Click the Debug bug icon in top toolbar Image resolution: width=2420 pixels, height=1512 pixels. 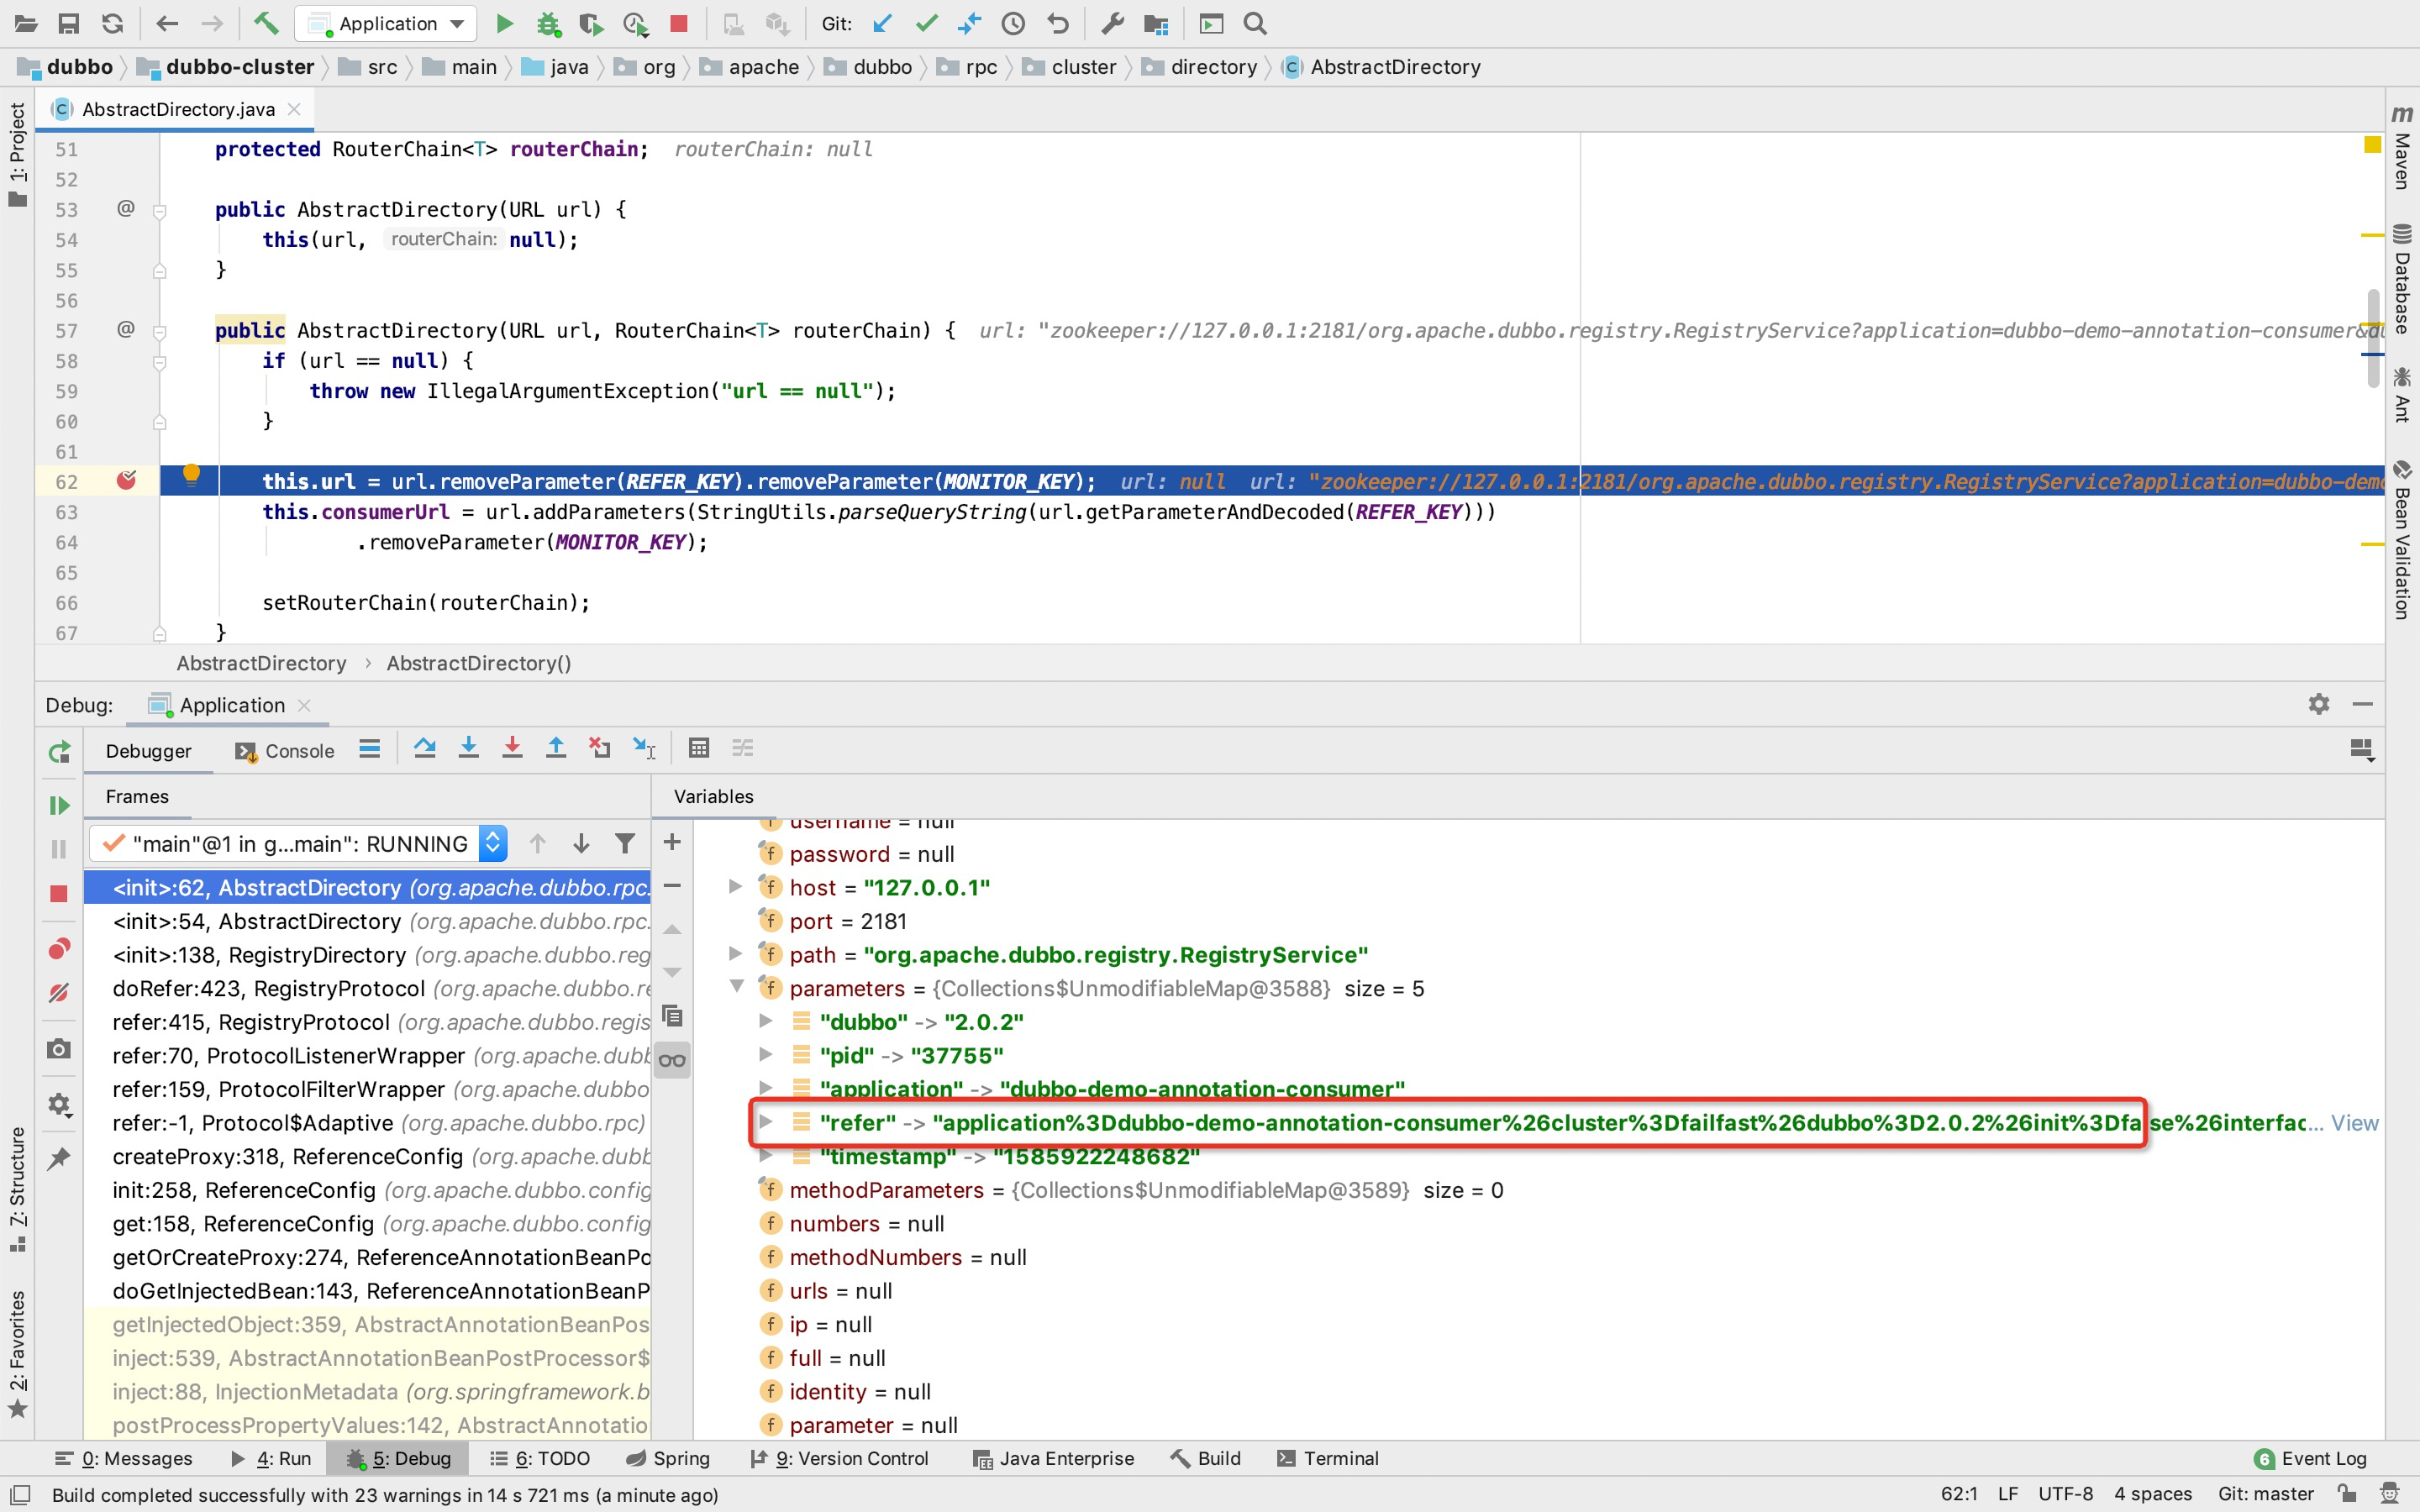click(x=548, y=23)
